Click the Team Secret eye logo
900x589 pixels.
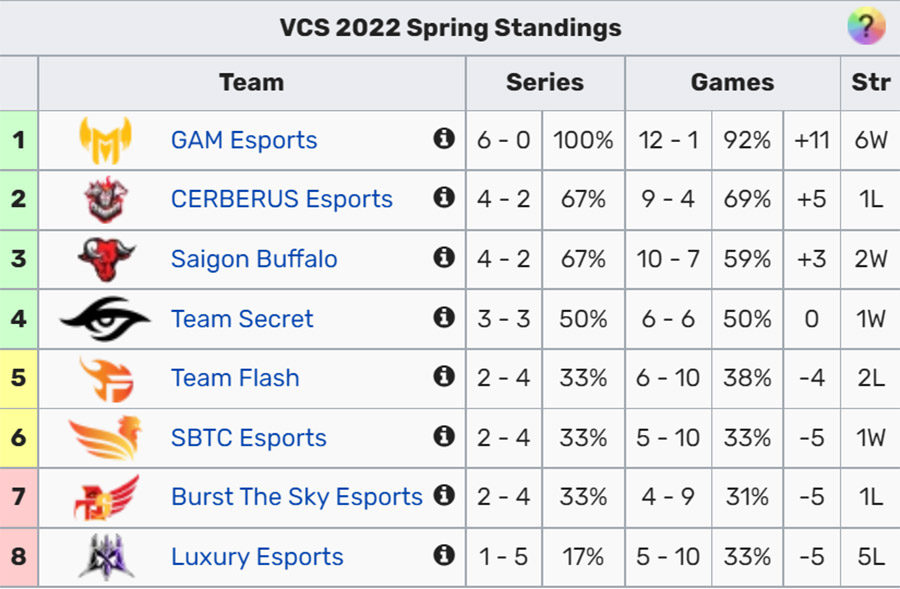coord(105,319)
